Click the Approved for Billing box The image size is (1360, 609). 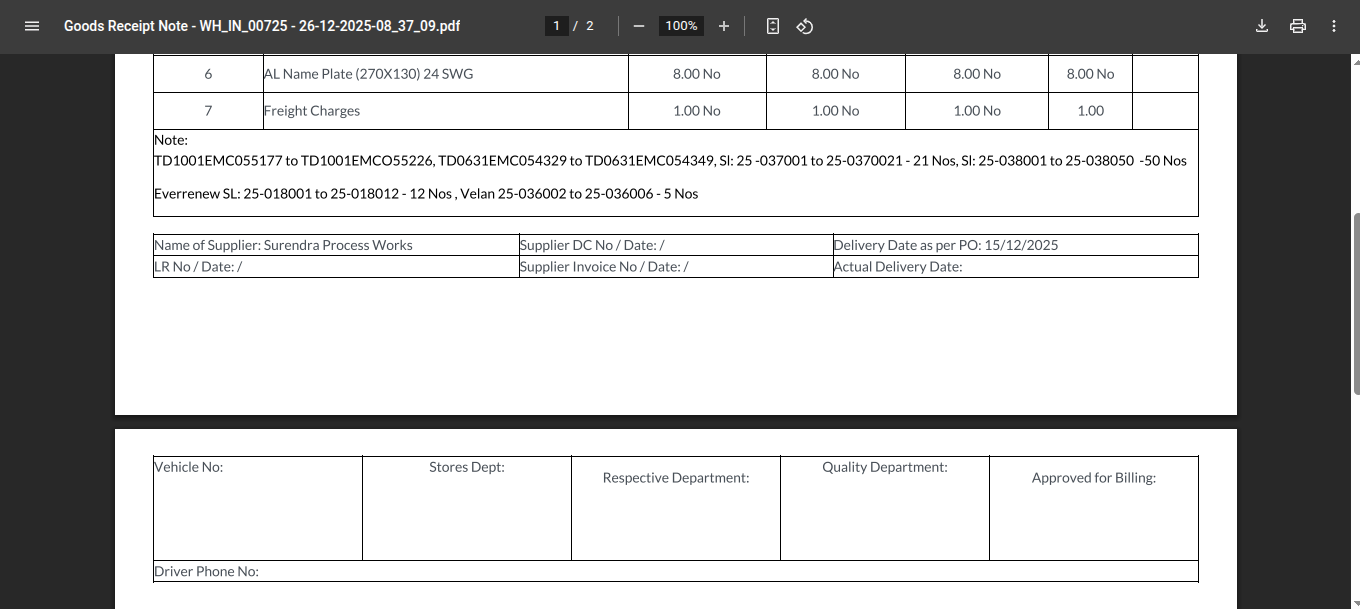pos(1093,508)
